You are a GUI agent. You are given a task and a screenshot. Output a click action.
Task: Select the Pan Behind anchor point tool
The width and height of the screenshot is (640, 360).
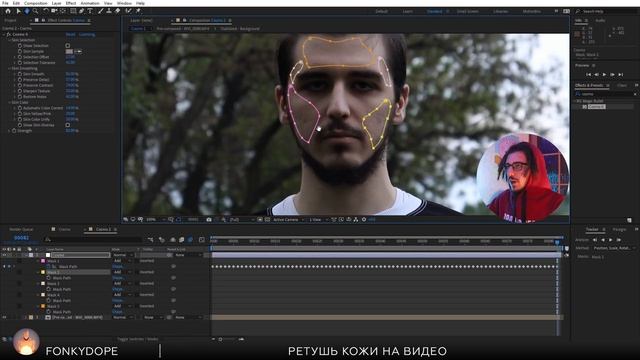tap(63, 11)
